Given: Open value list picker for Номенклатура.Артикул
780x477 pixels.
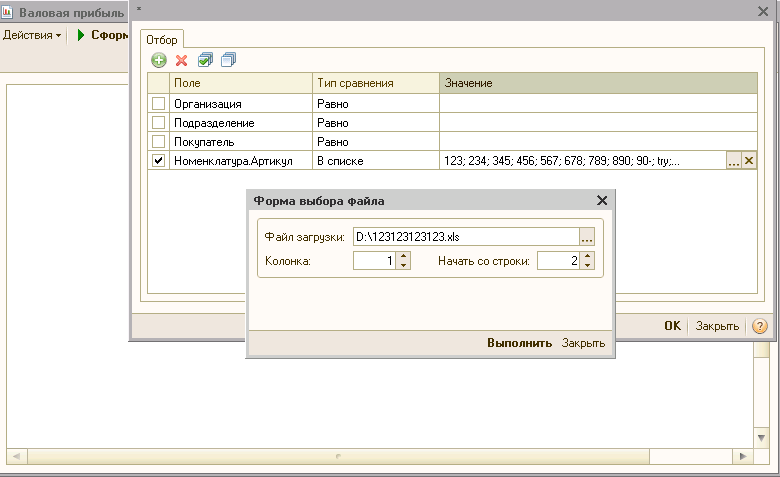Looking at the screenshot, I should point(733,161).
